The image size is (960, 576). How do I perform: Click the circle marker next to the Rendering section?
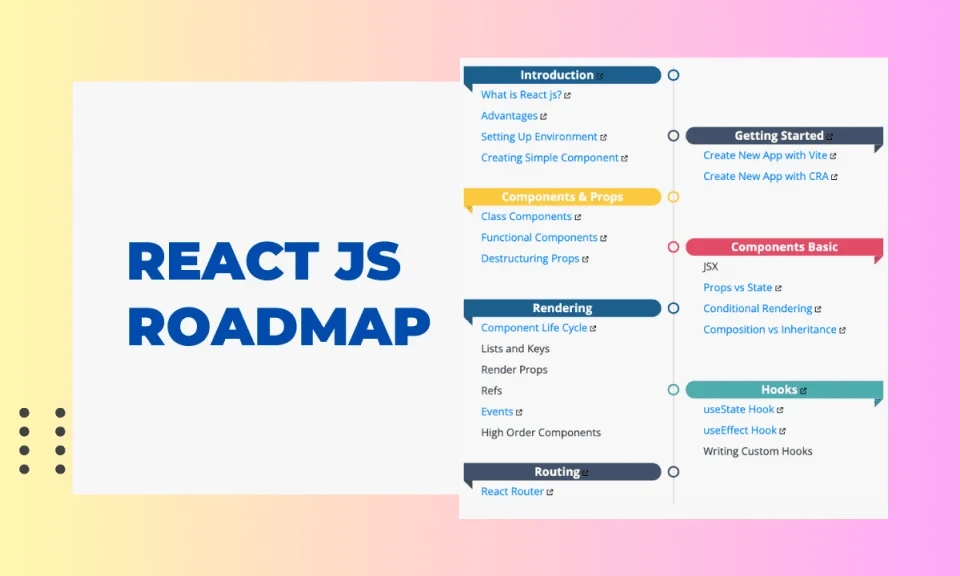coord(673,308)
